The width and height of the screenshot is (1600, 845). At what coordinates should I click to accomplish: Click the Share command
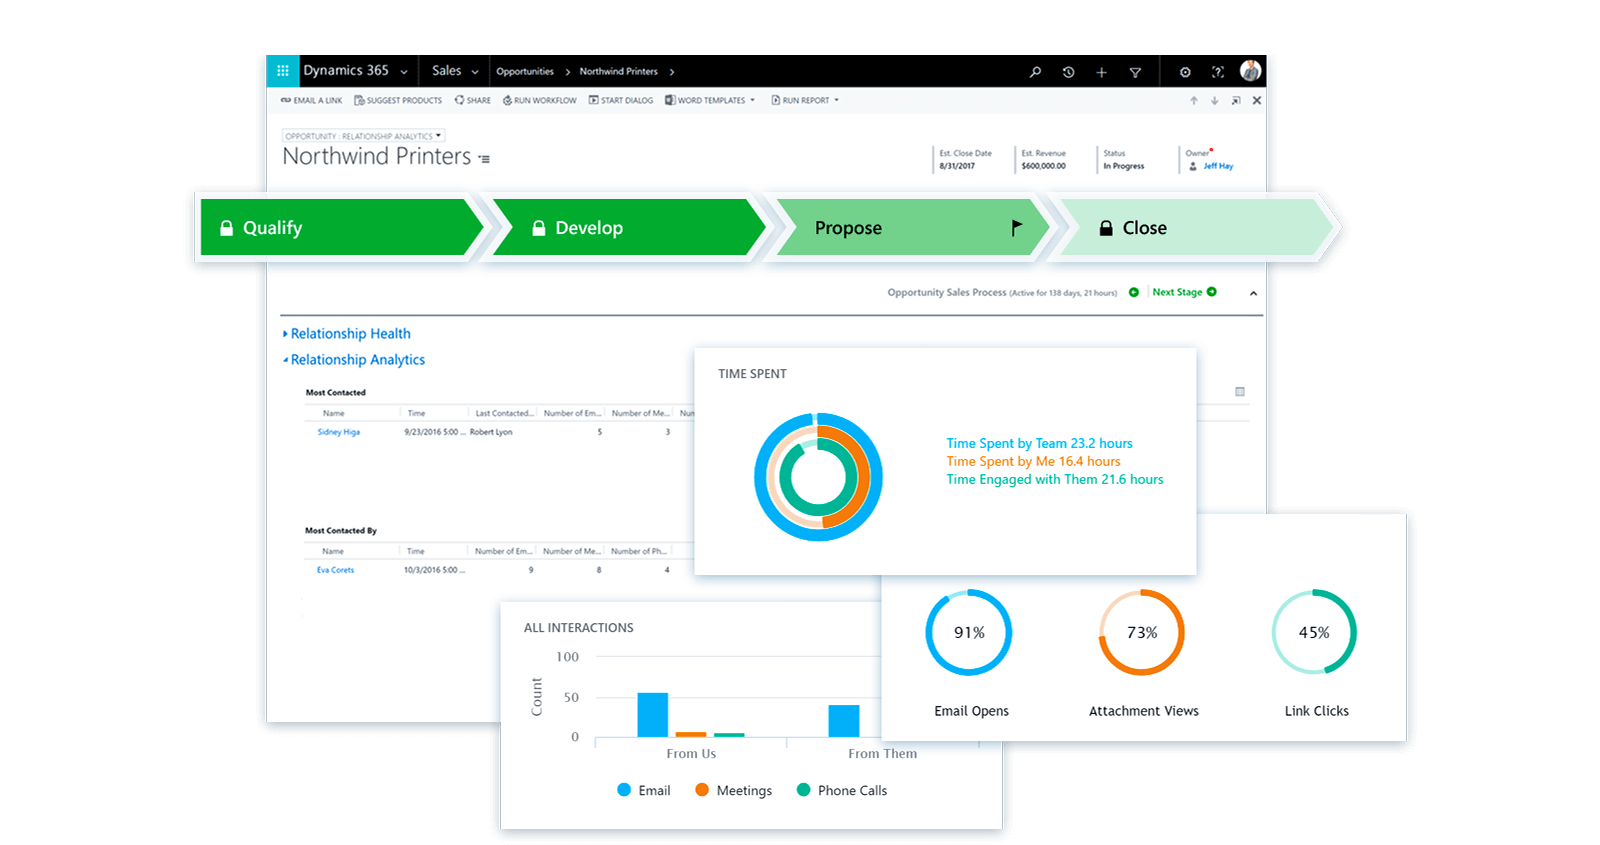click(473, 101)
